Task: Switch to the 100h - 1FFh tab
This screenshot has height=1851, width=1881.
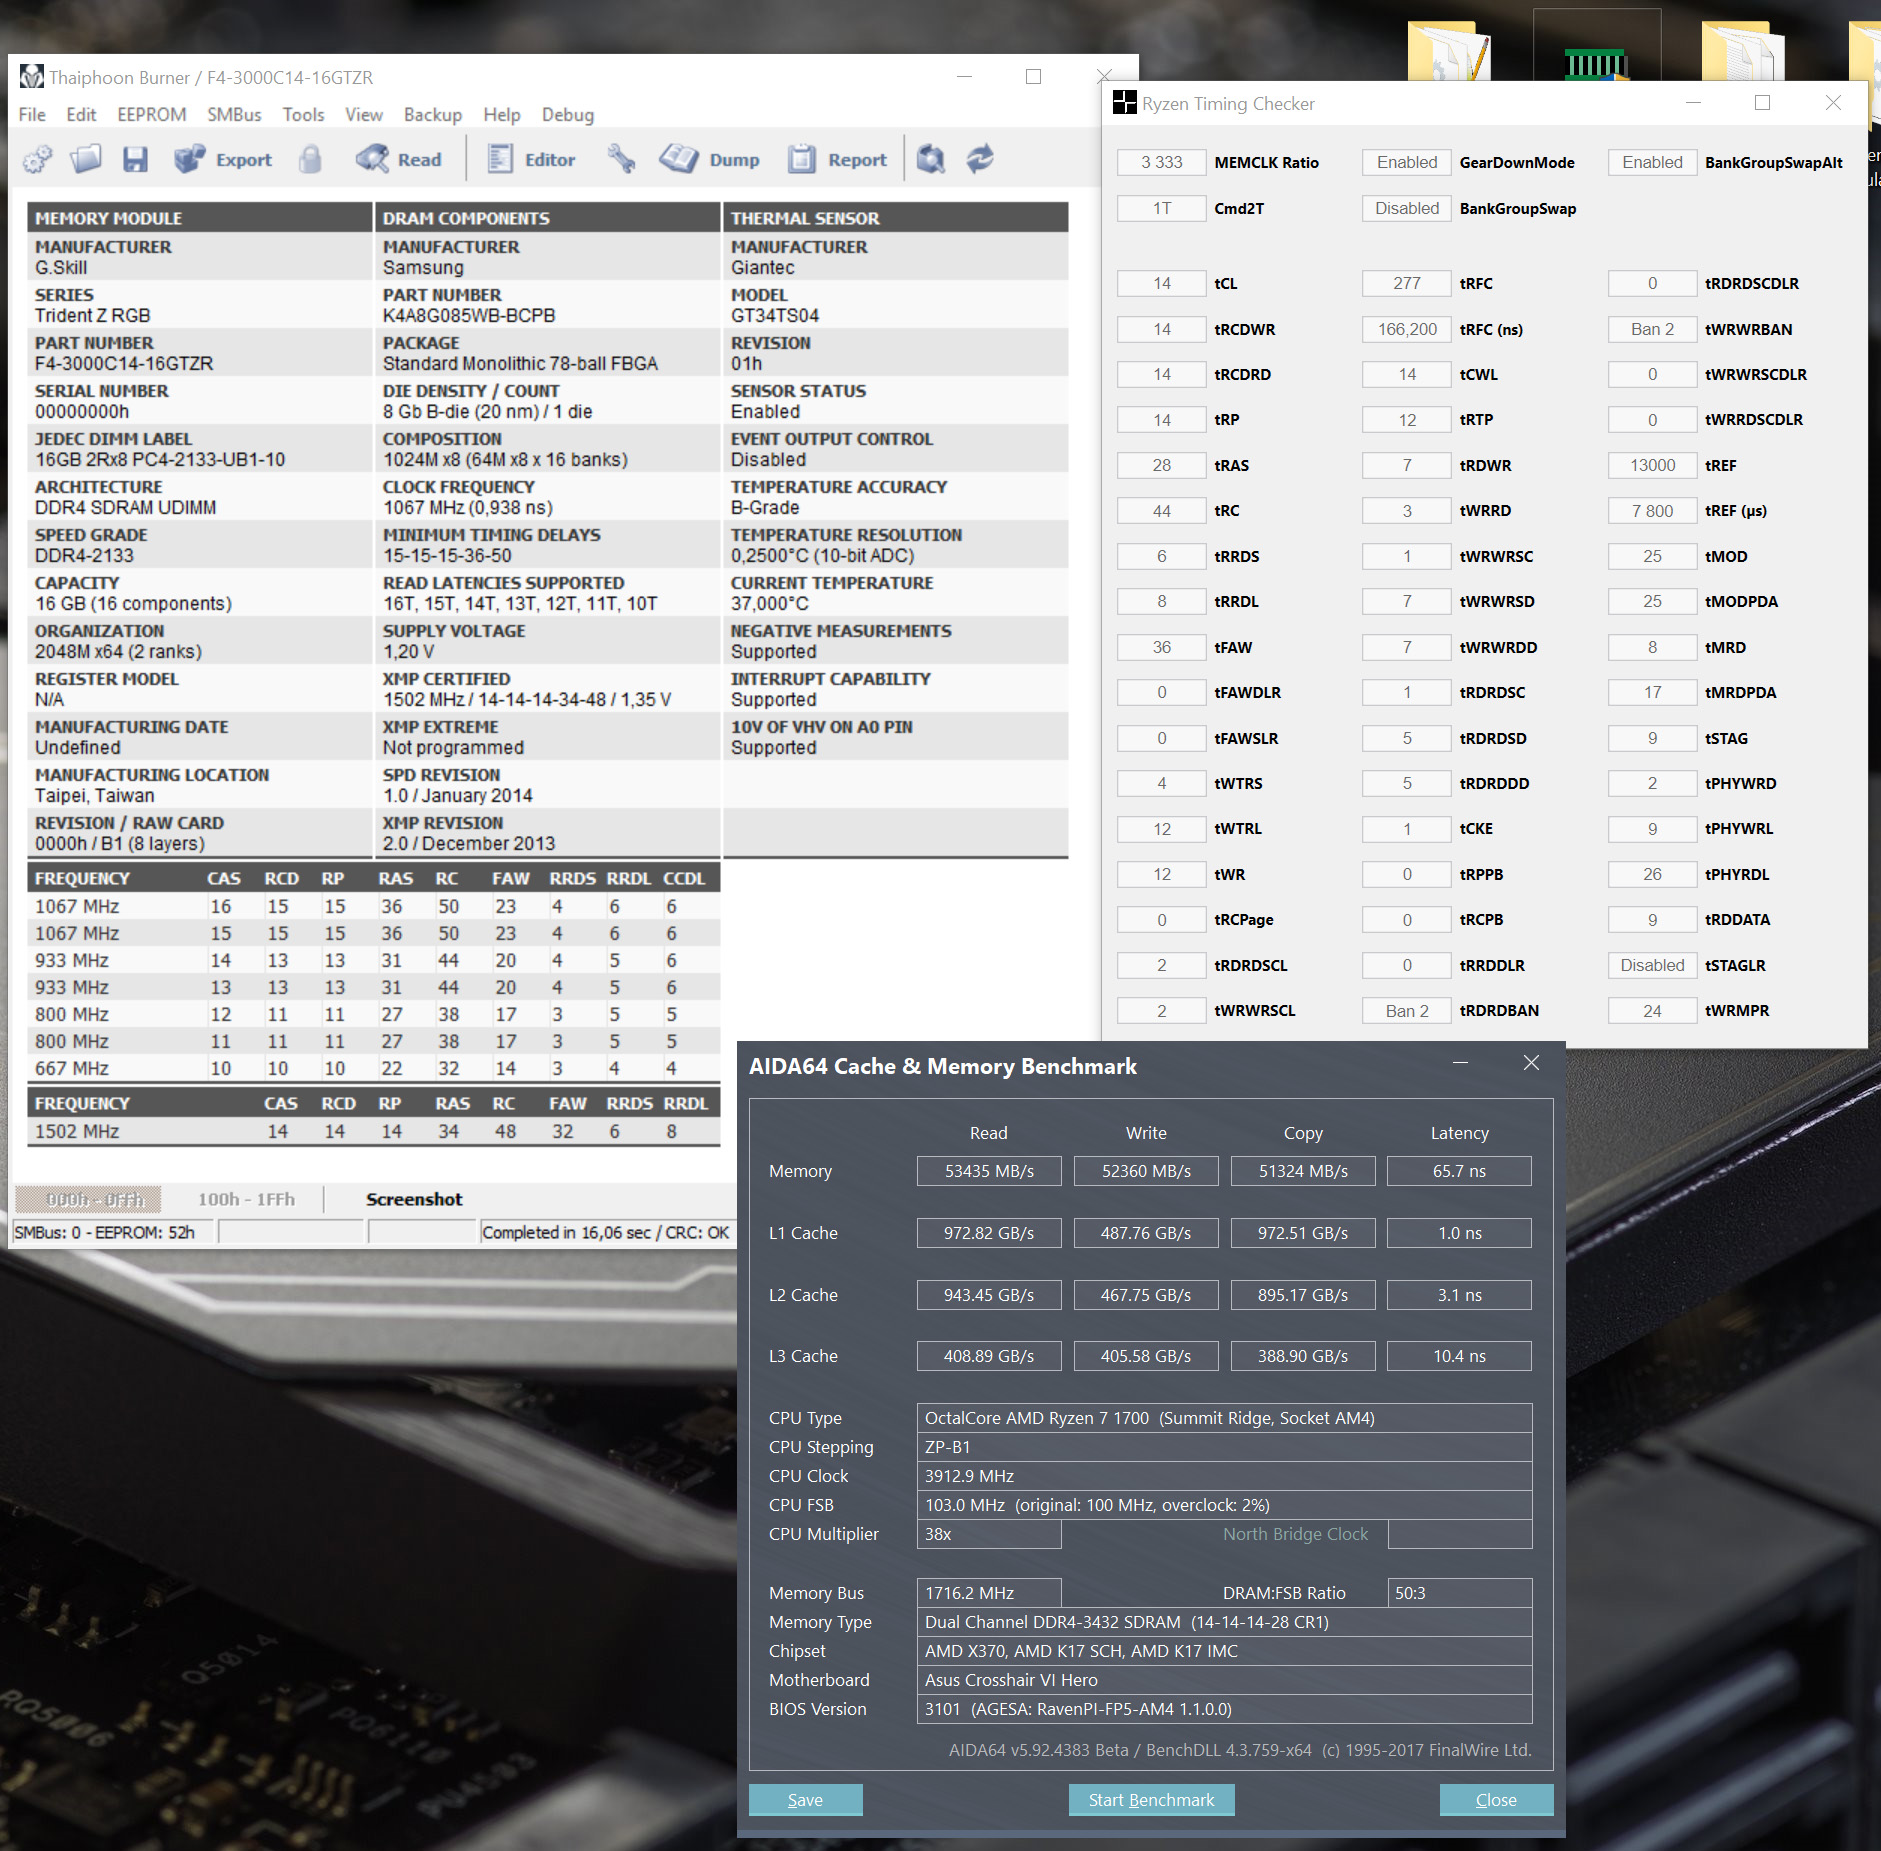Action: pos(246,1199)
